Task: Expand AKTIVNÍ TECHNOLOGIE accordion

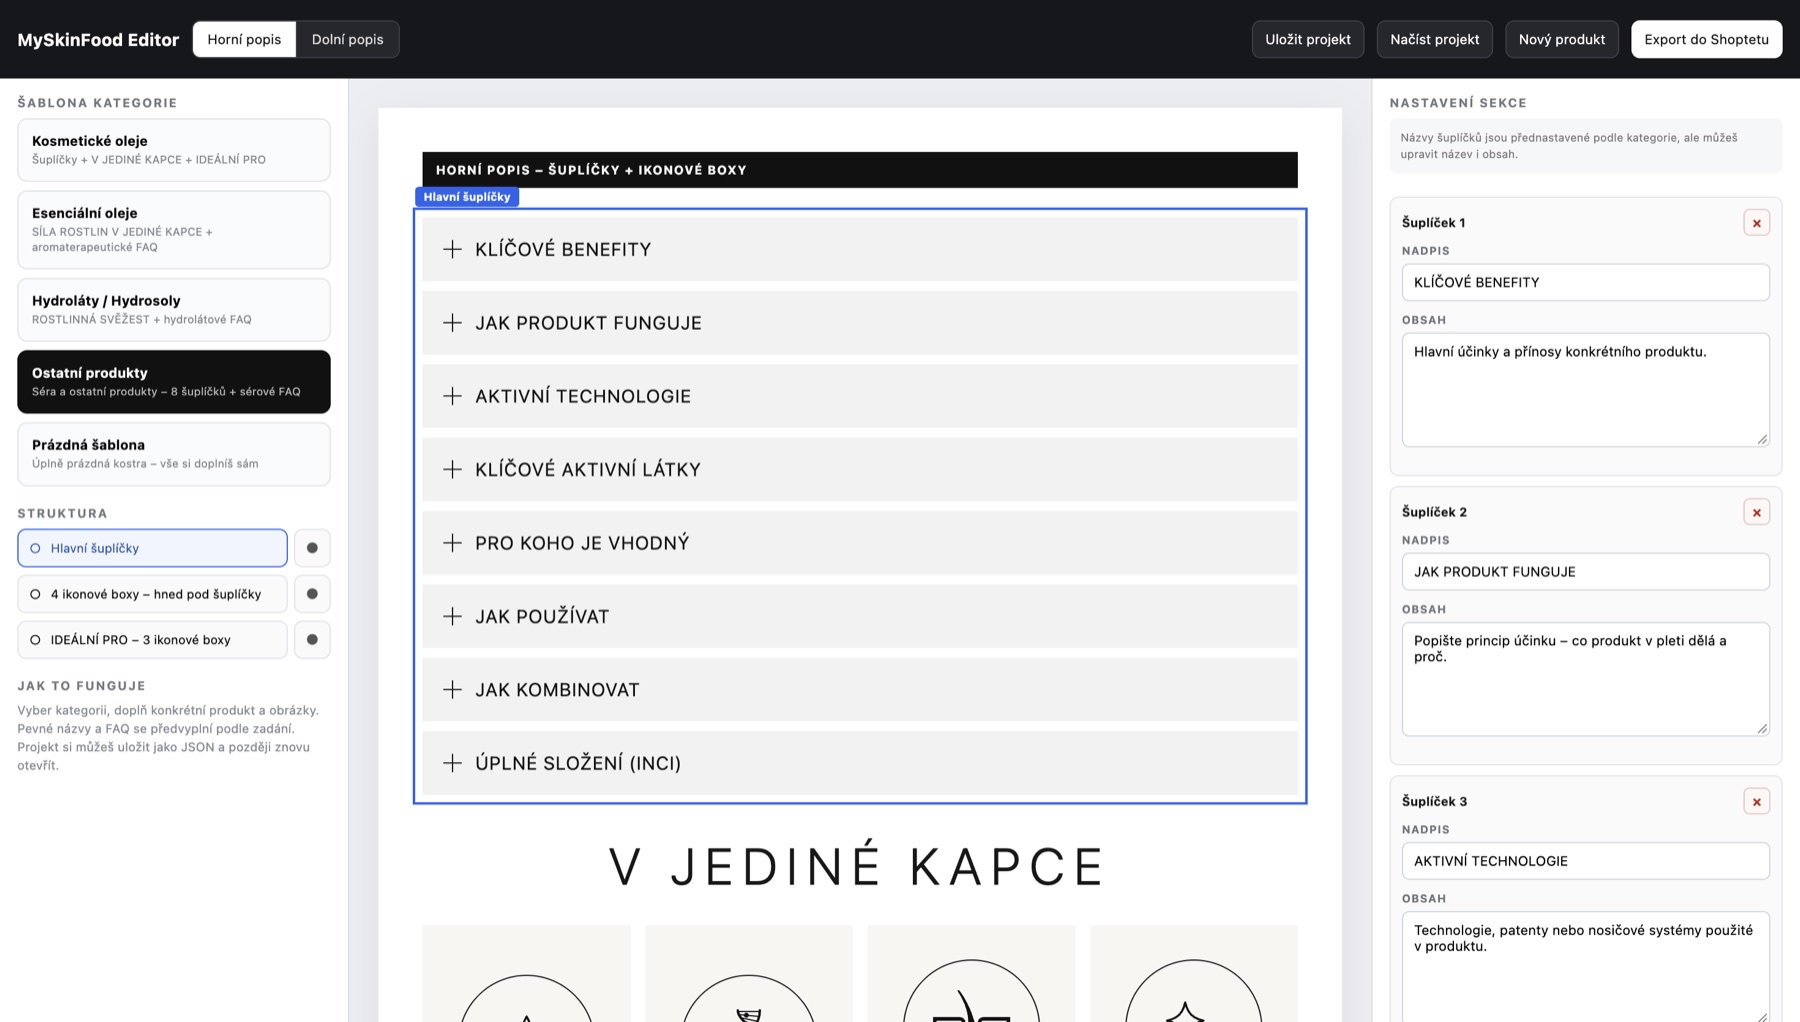Action: point(860,396)
